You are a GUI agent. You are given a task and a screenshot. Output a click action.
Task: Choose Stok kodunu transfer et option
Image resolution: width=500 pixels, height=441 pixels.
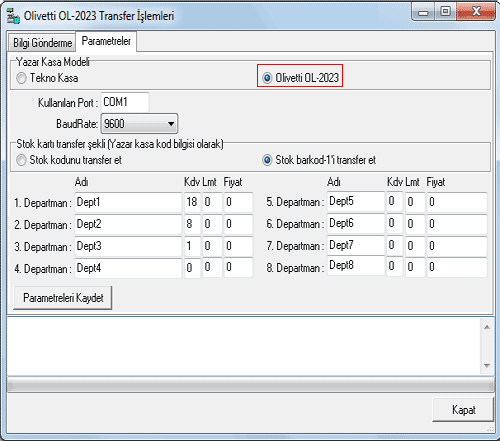coord(69,160)
